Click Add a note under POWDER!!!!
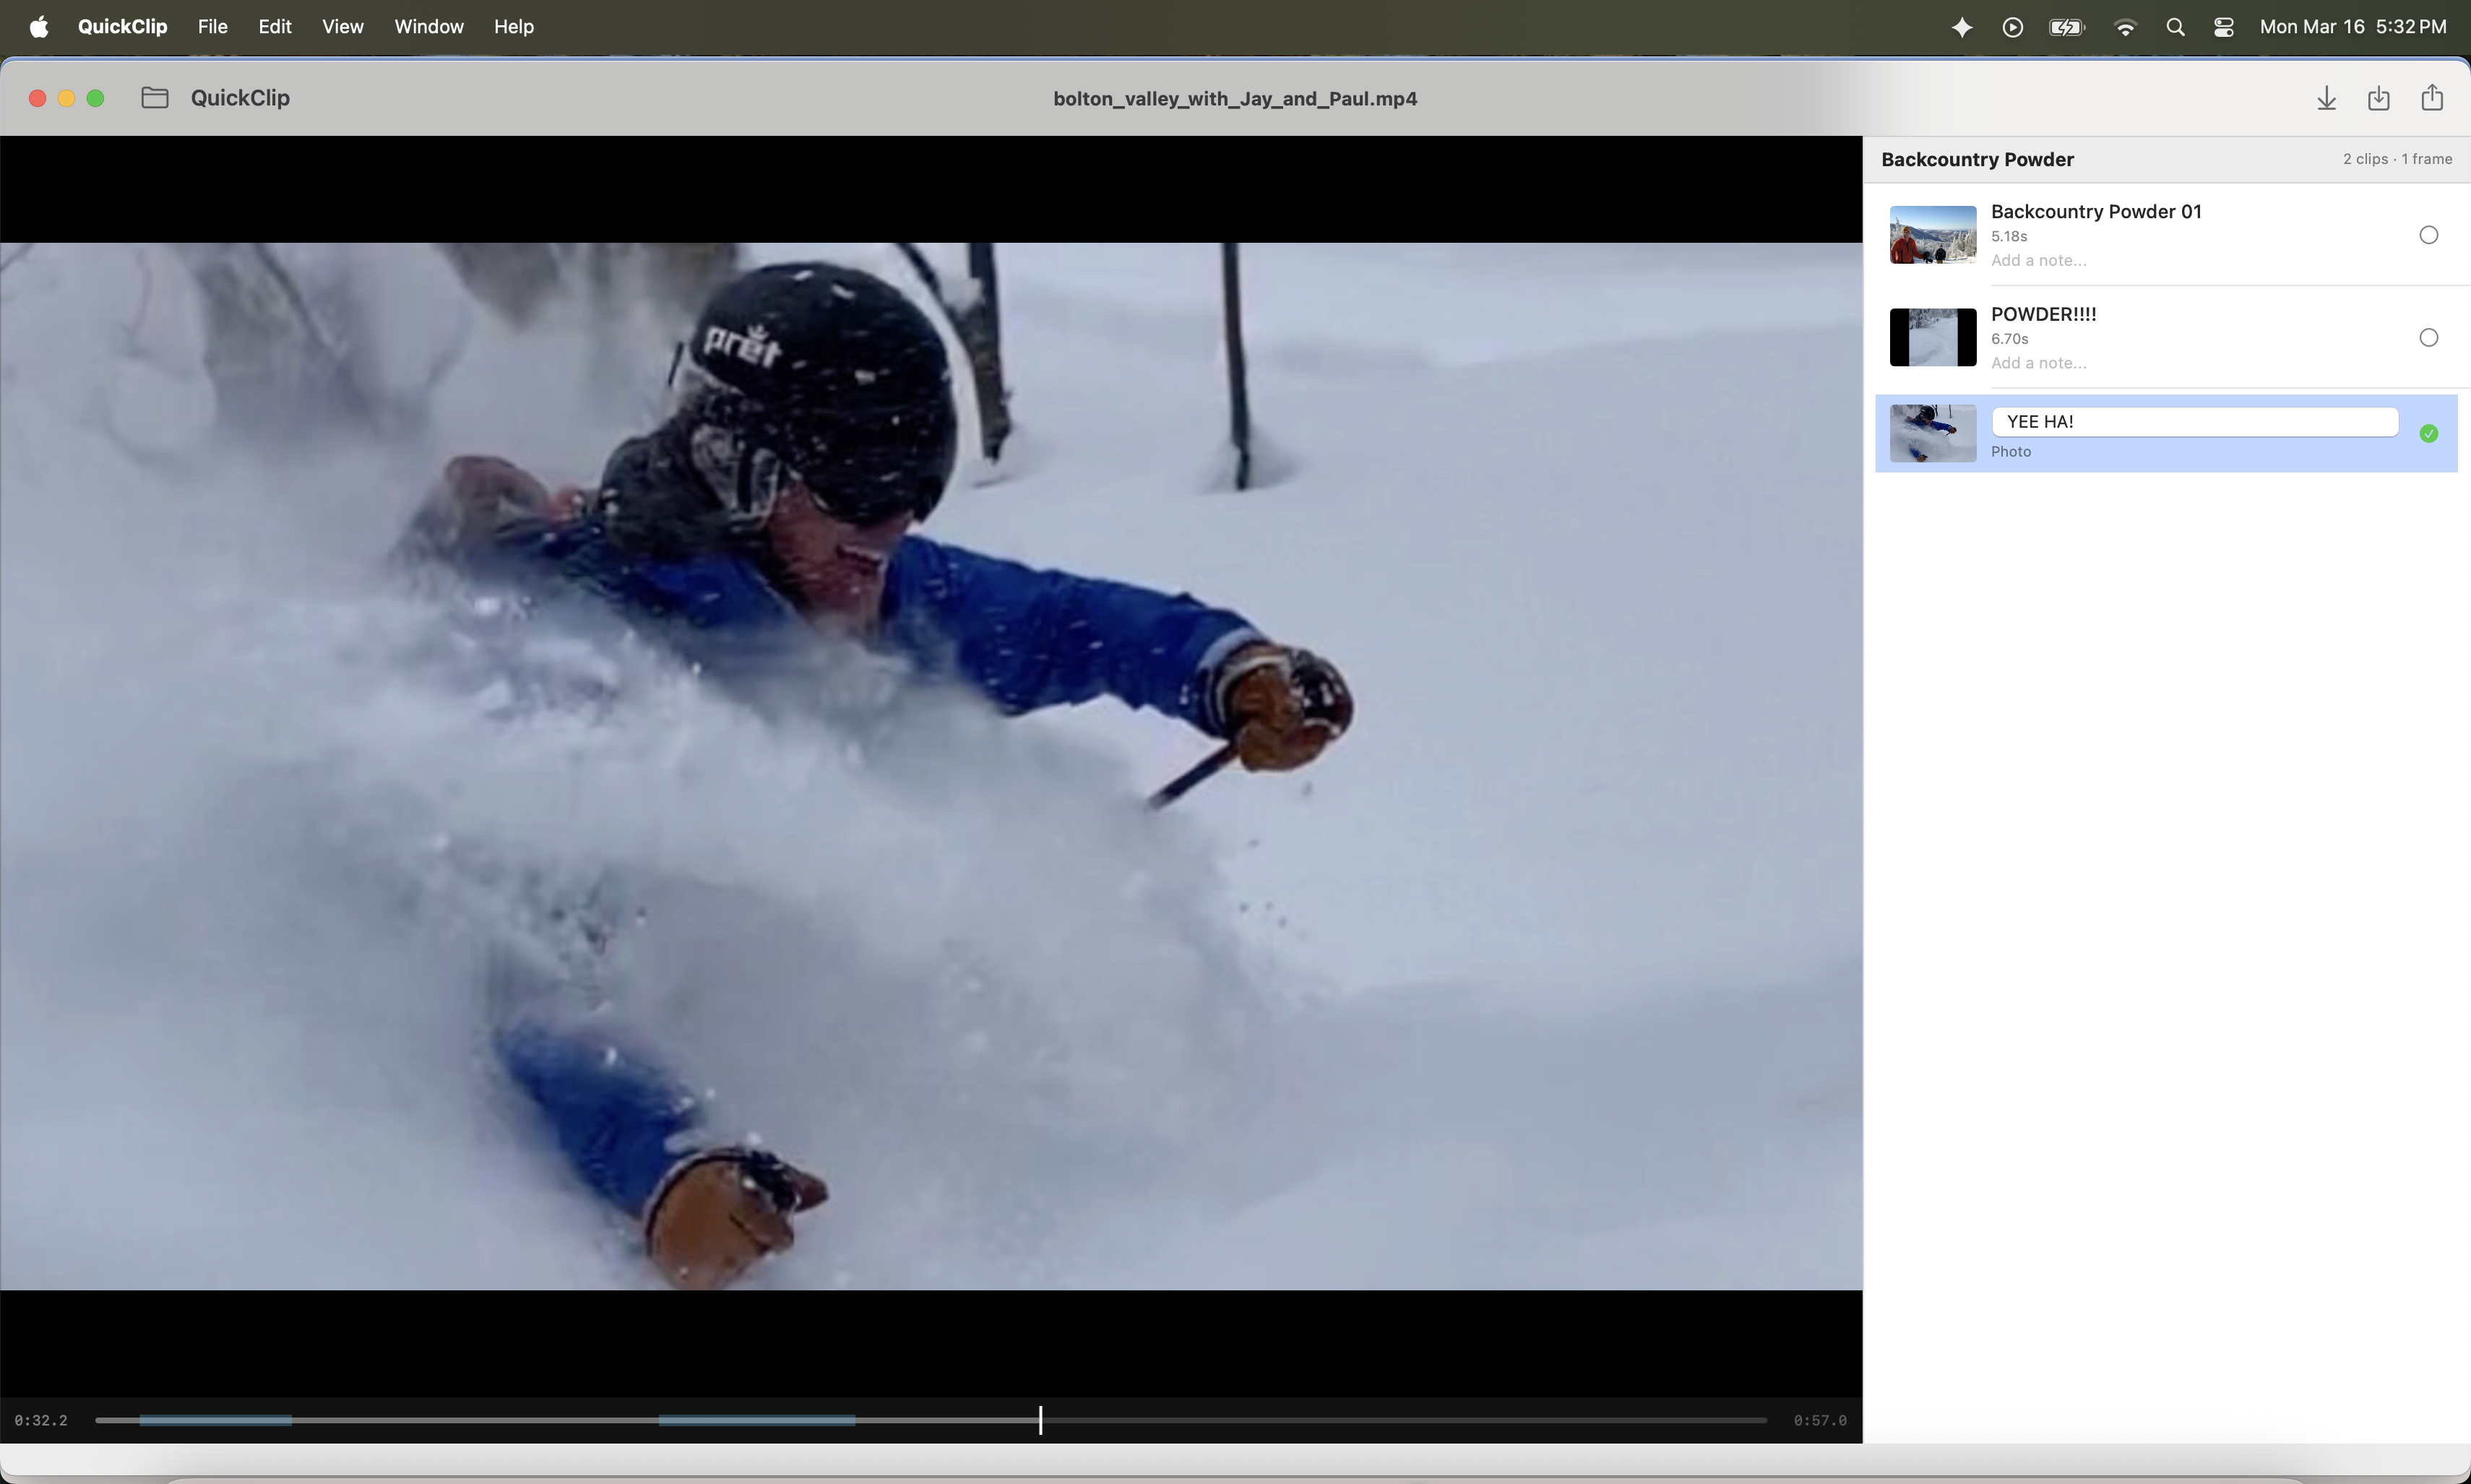2471x1484 pixels. point(2038,363)
